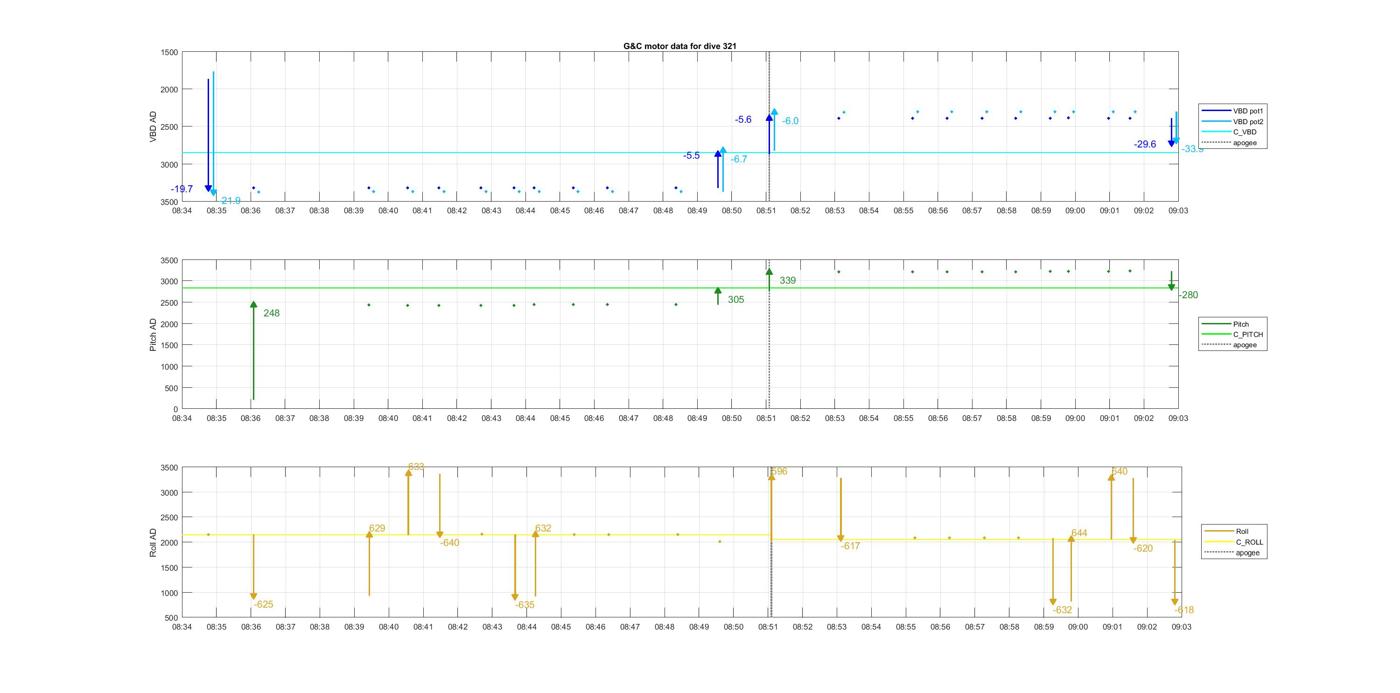
Task: Click the '644' roll data label
Action: coord(1079,534)
